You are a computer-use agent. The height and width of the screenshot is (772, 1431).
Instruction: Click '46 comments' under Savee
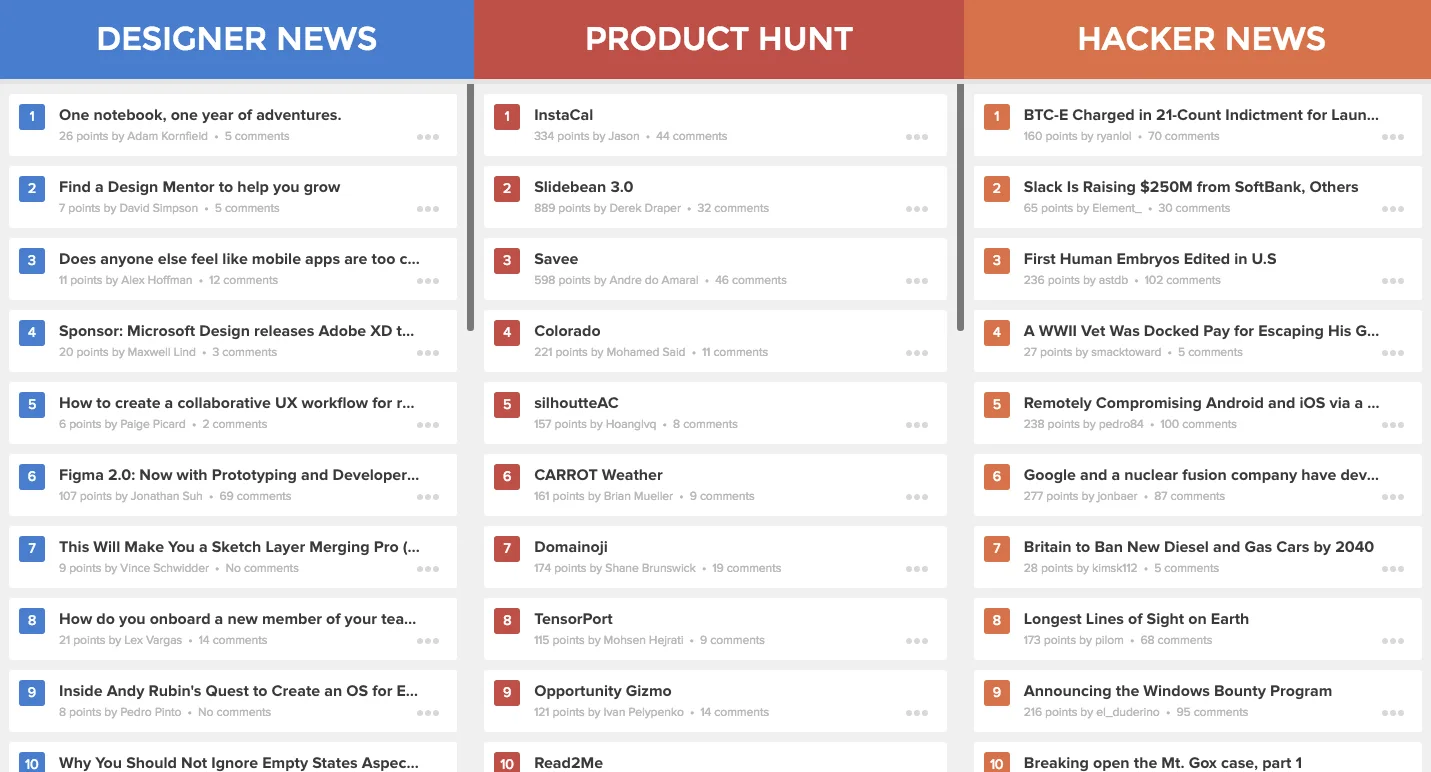tap(751, 280)
